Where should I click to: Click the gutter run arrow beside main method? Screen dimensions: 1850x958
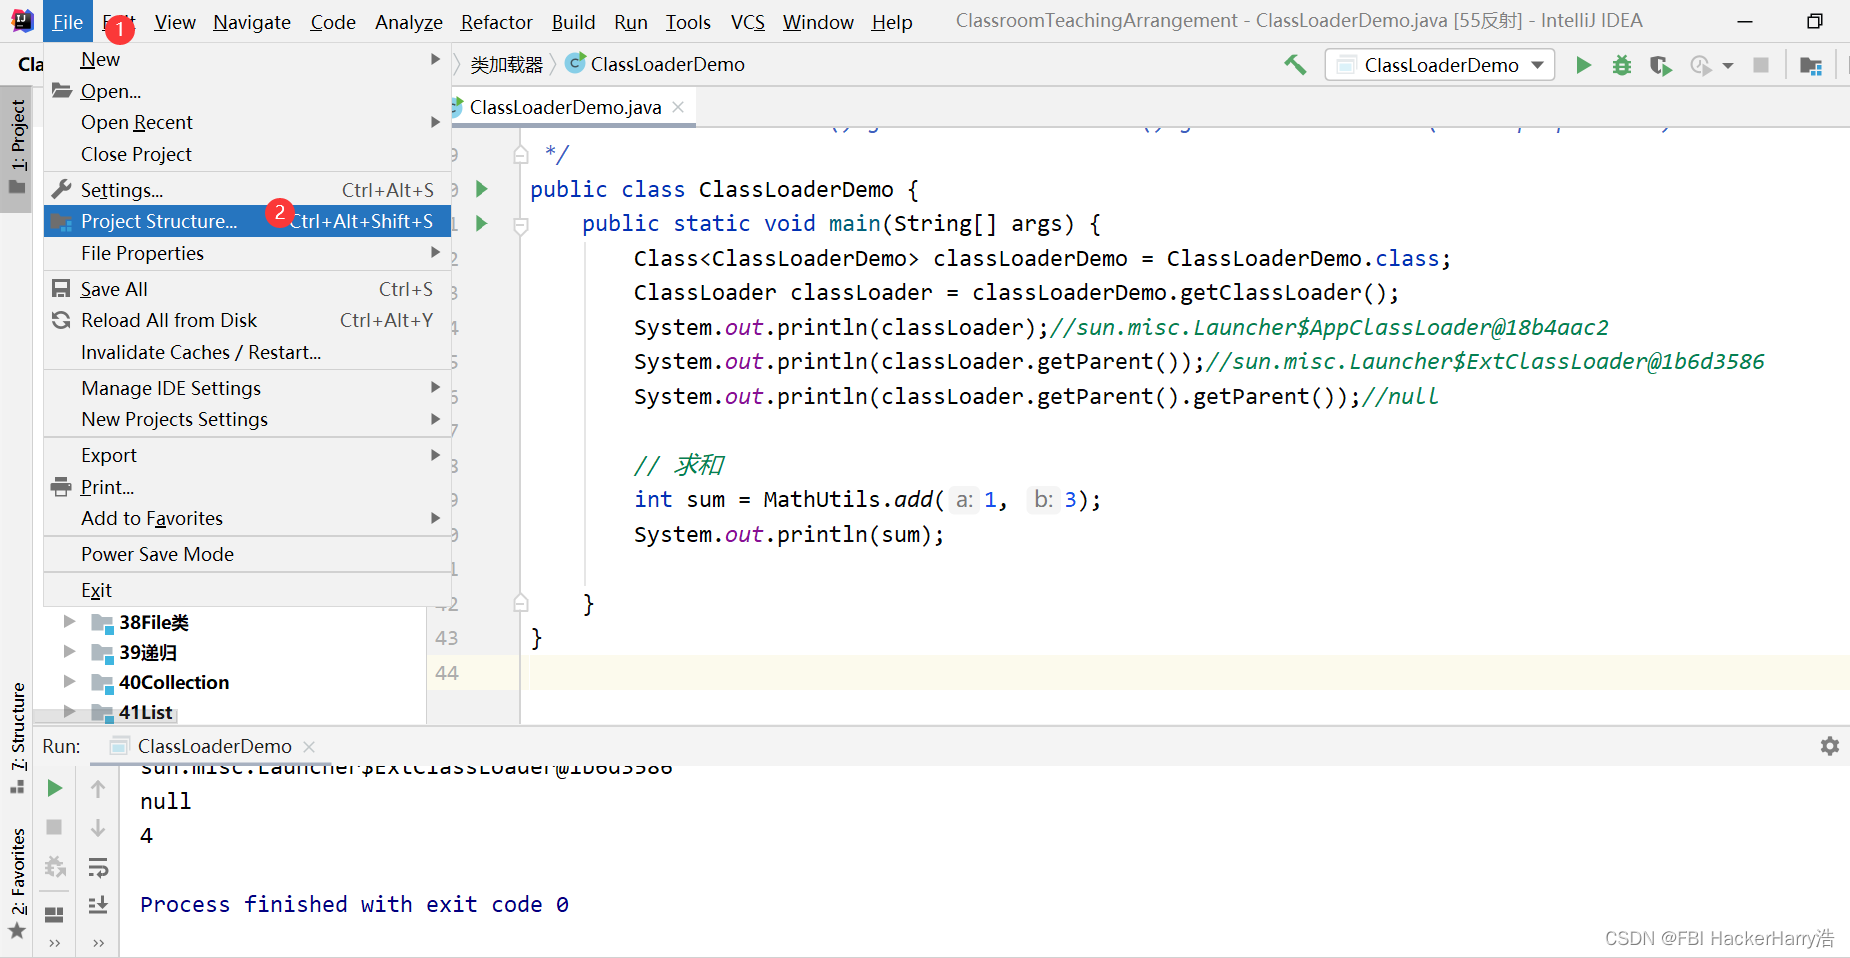point(481,223)
